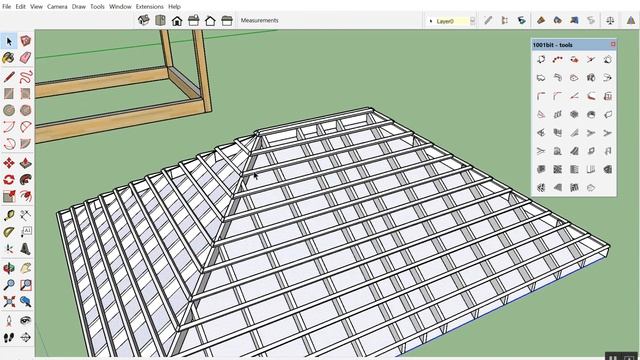Open the Layer0 layer dropdown

coord(472,21)
